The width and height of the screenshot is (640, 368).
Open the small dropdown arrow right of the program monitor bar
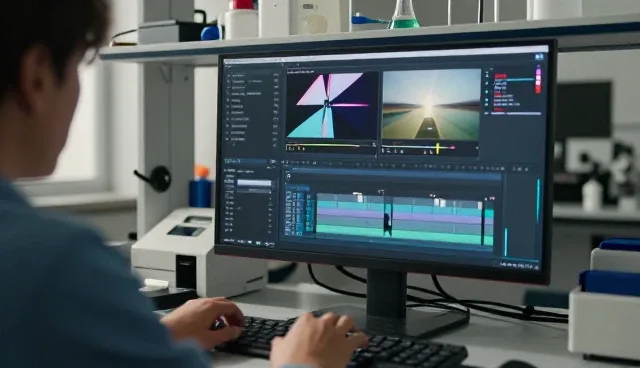476,148
